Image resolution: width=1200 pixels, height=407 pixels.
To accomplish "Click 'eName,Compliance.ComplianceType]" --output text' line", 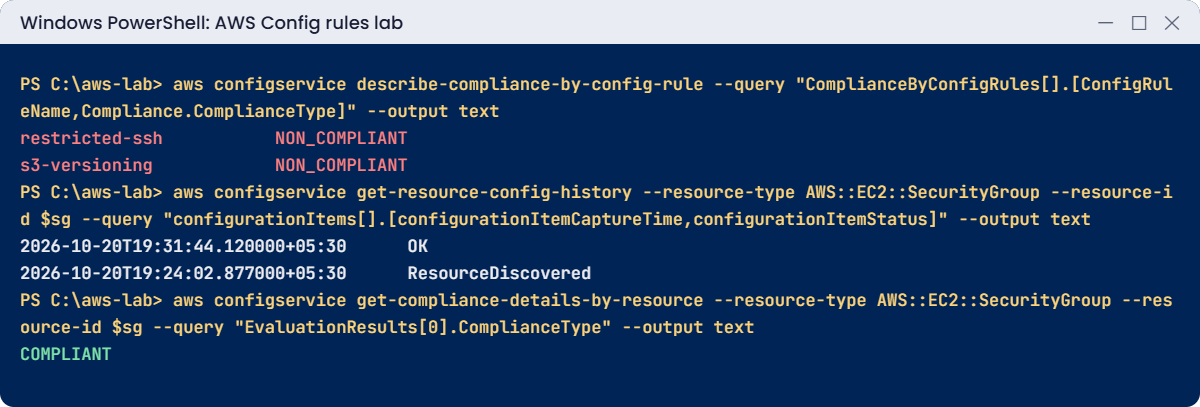I will (259, 111).
